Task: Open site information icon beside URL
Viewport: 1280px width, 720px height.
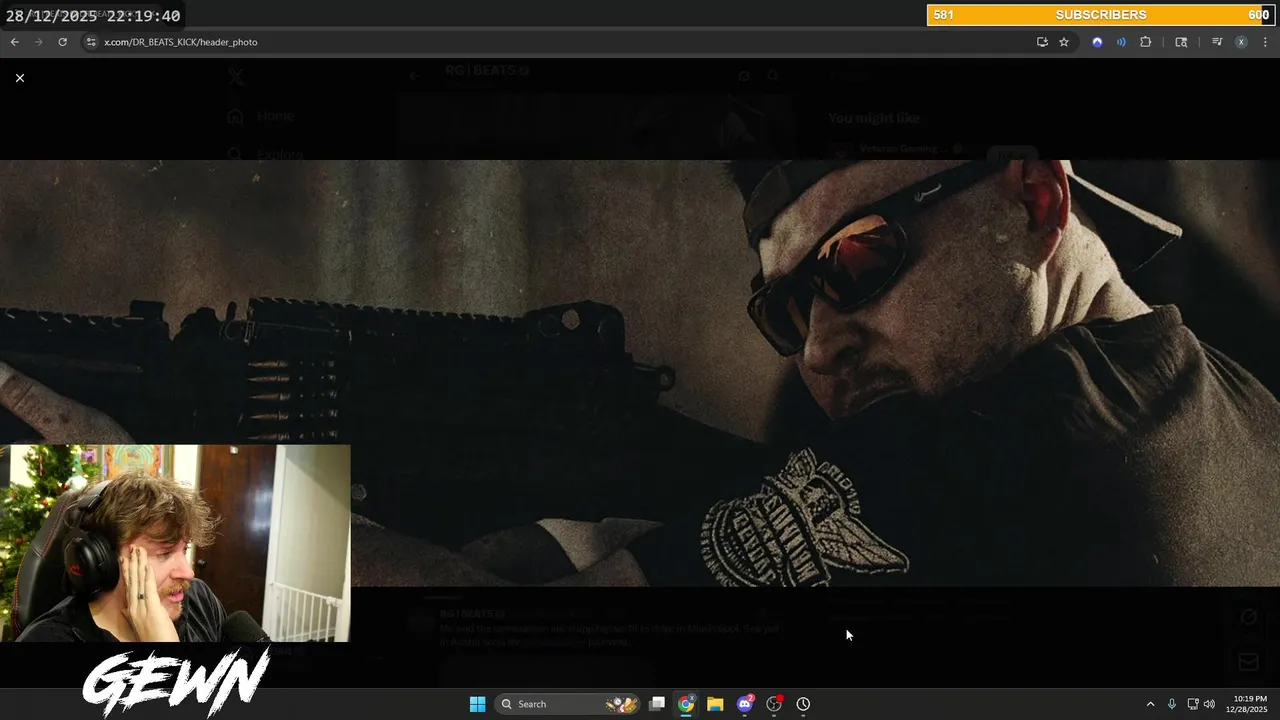Action: coord(91,42)
